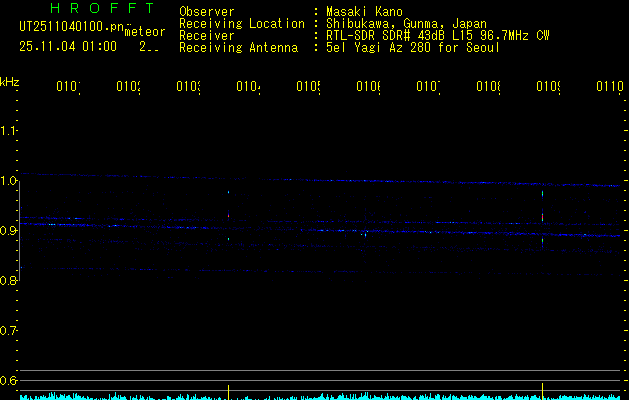The image size is (629, 400).
Task: Click the left yellow marker at the bottom
Action: pos(229,389)
